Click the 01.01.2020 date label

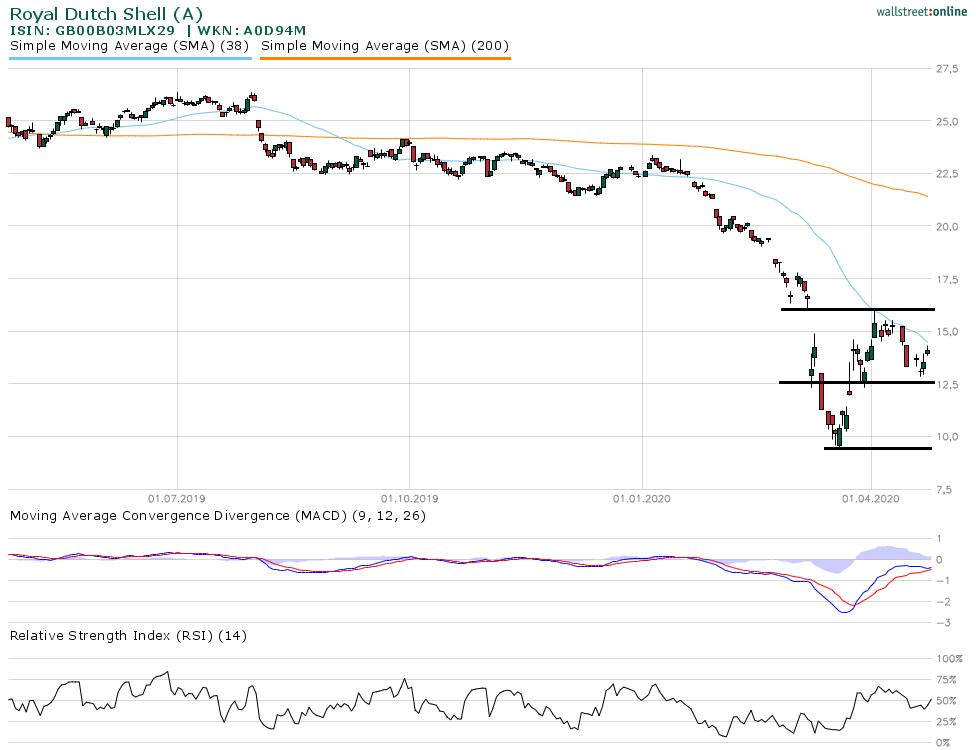tap(641, 496)
